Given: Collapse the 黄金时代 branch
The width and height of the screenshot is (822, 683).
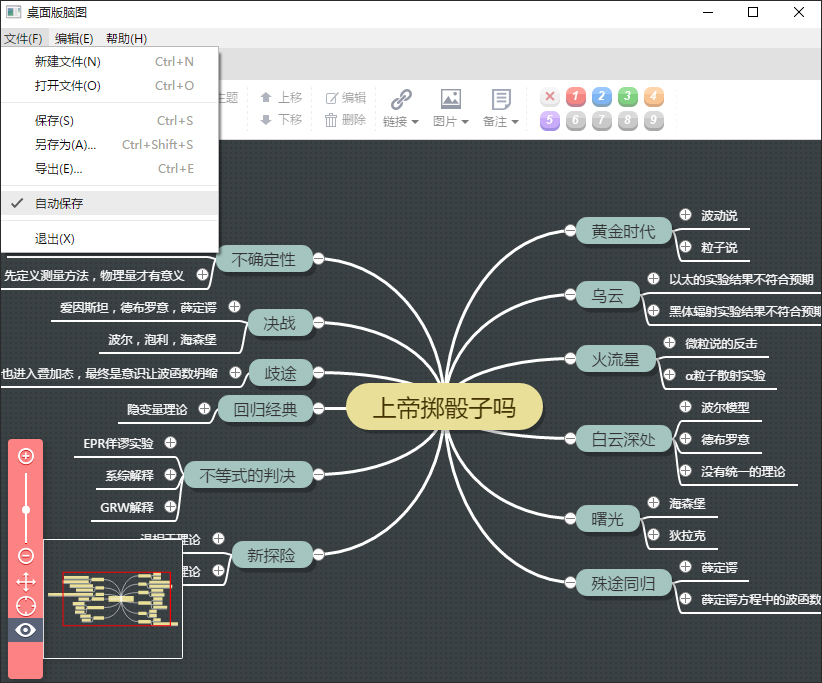Looking at the screenshot, I should [568, 231].
